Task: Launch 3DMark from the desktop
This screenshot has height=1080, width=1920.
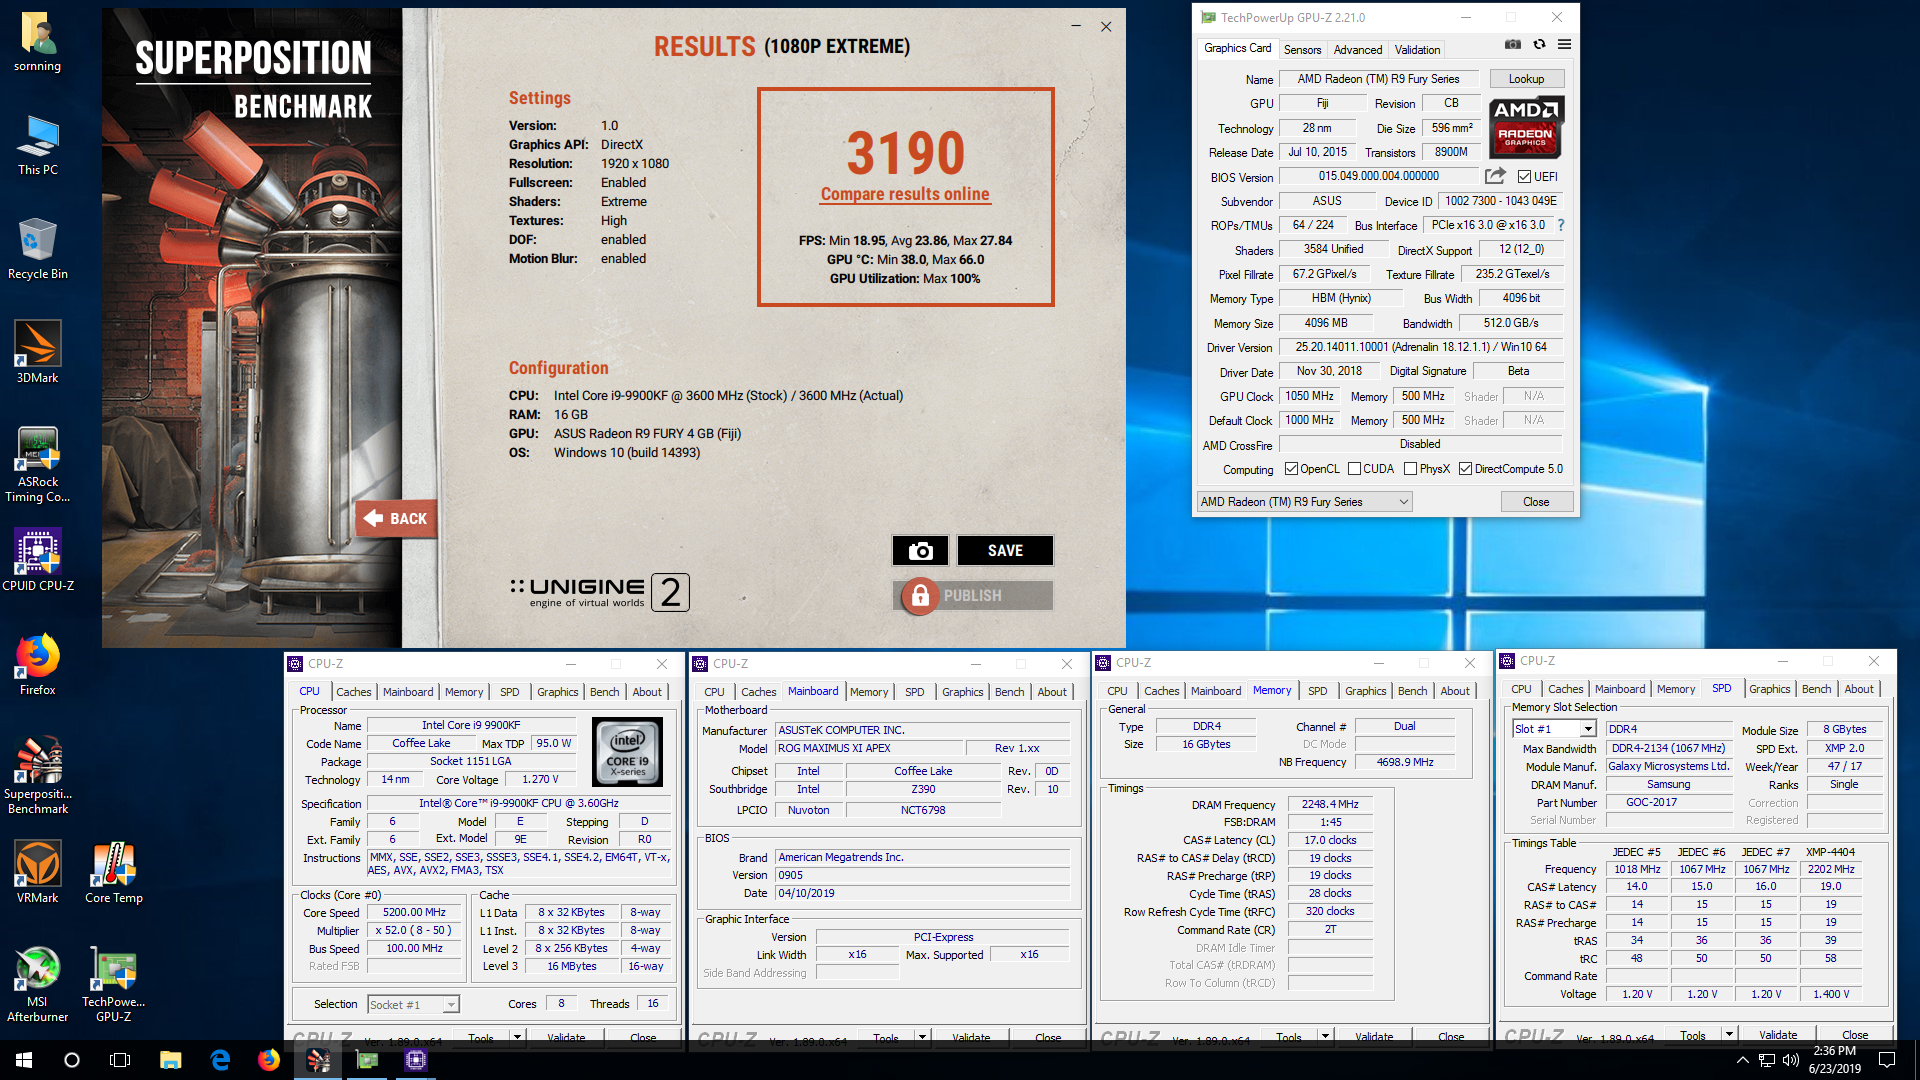Action: click(x=38, y=354)
